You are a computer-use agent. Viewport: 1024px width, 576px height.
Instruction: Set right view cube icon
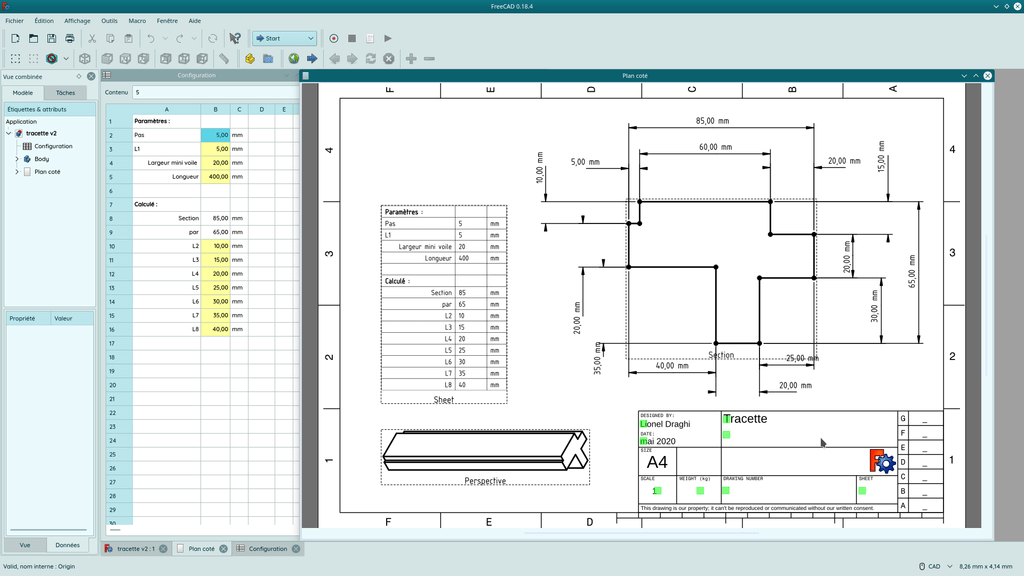click(x=144, y=59)
